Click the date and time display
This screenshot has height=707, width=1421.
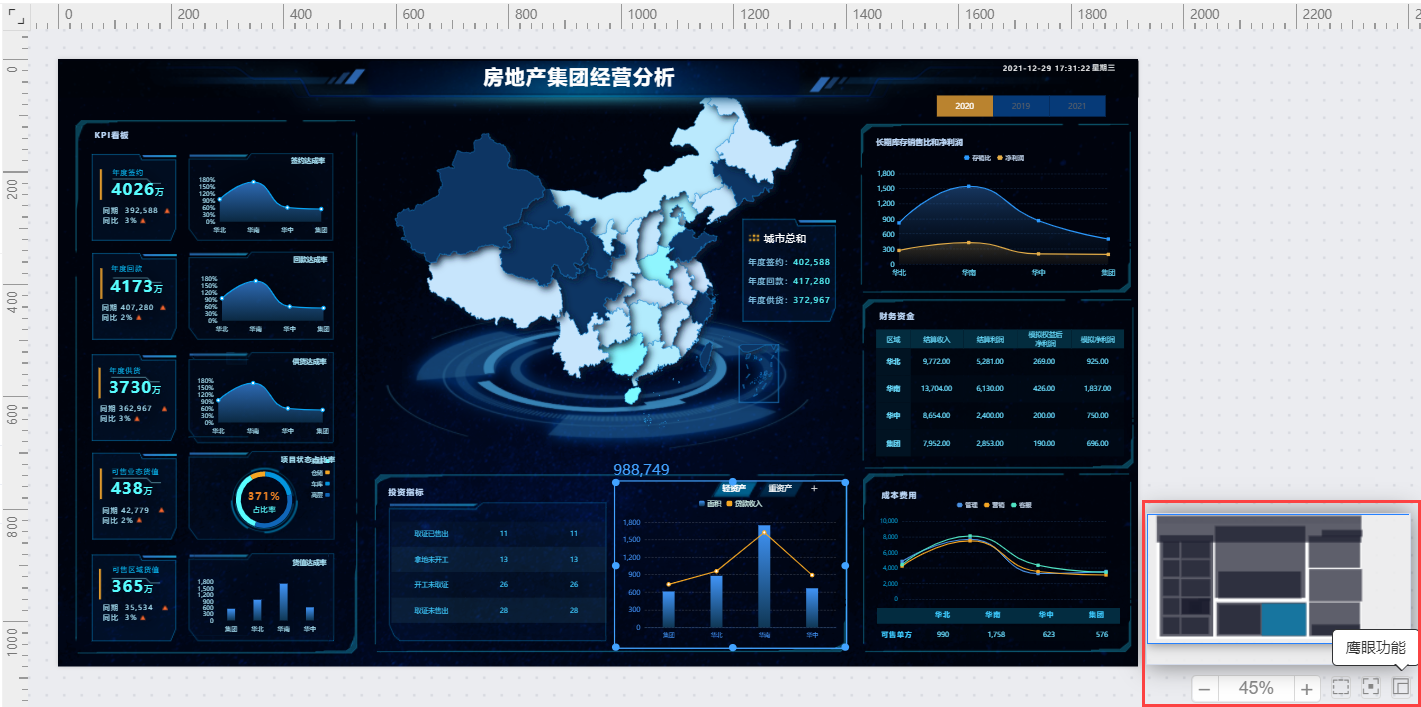(x=1057, y=68)
